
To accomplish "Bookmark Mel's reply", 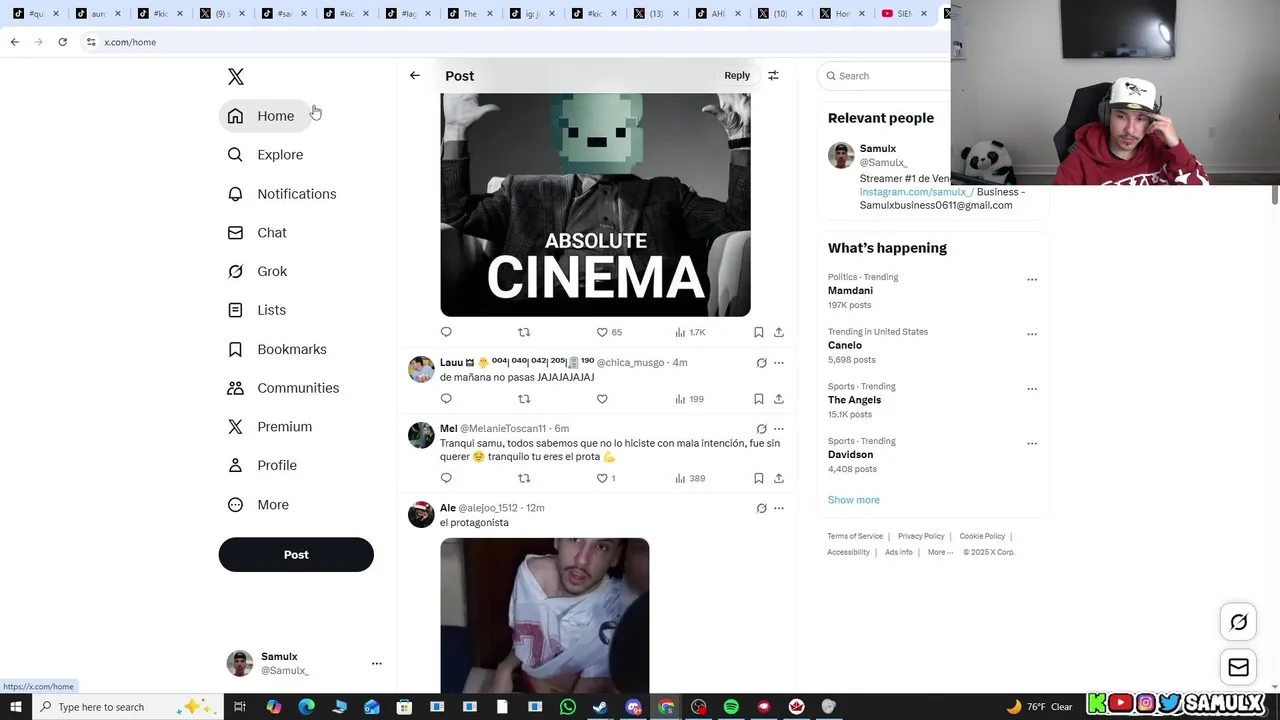I will point(759,478).
